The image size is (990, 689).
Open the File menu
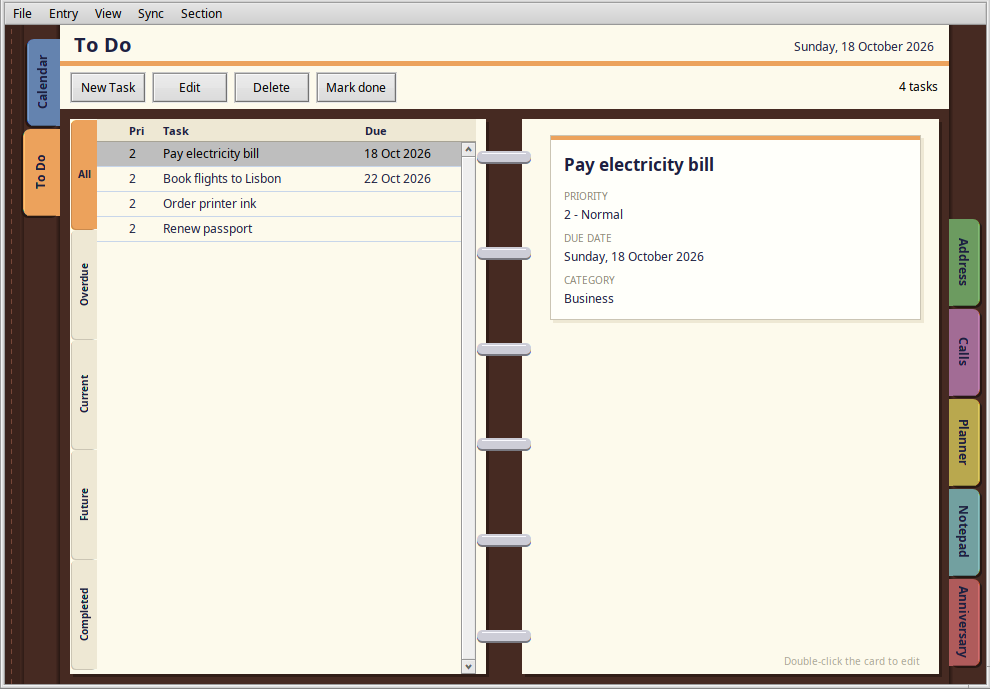tap(22, 13)
